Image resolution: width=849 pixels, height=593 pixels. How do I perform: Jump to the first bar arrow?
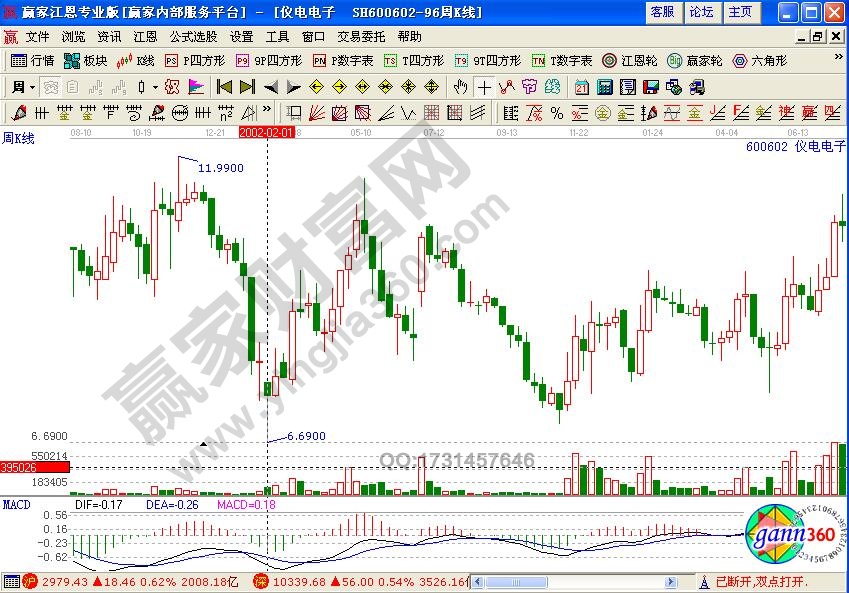coord(224,86)
